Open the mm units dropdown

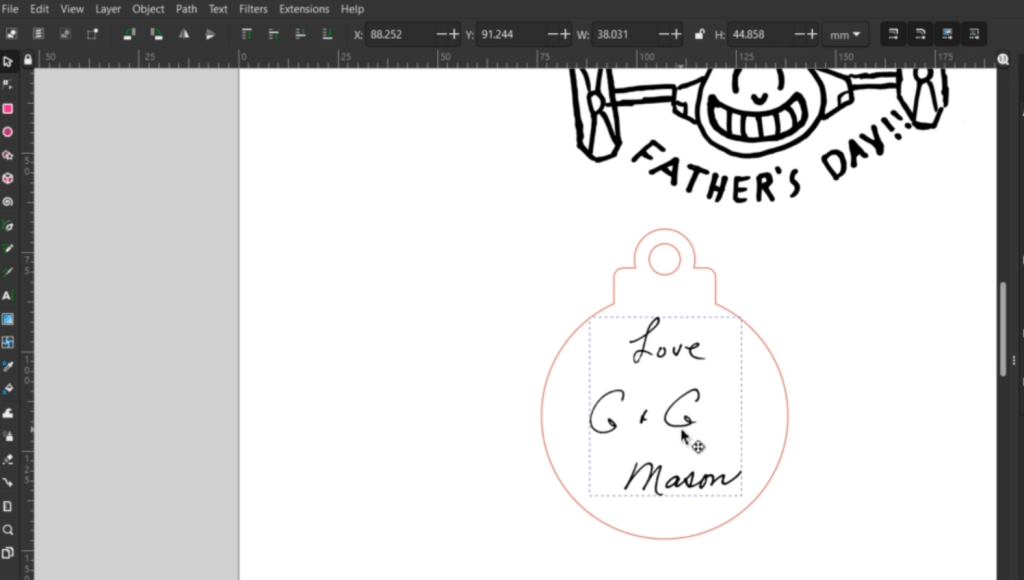pyautogui.click(x=845, y=34)
